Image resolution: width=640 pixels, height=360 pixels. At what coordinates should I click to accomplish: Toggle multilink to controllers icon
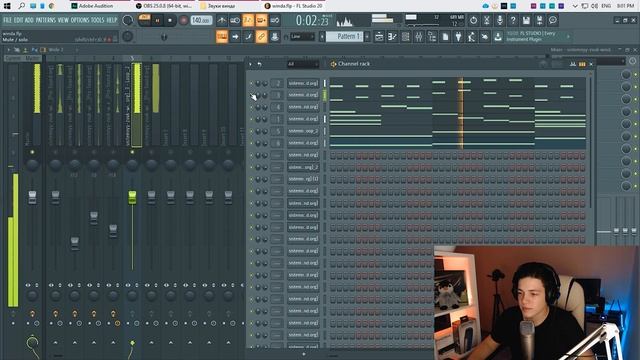[275, 37]
